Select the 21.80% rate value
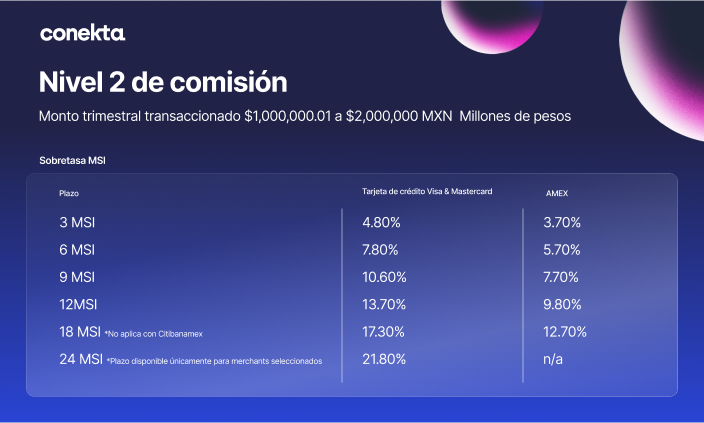The height and width of the screenshot is (423, 704). coord(384,359)
